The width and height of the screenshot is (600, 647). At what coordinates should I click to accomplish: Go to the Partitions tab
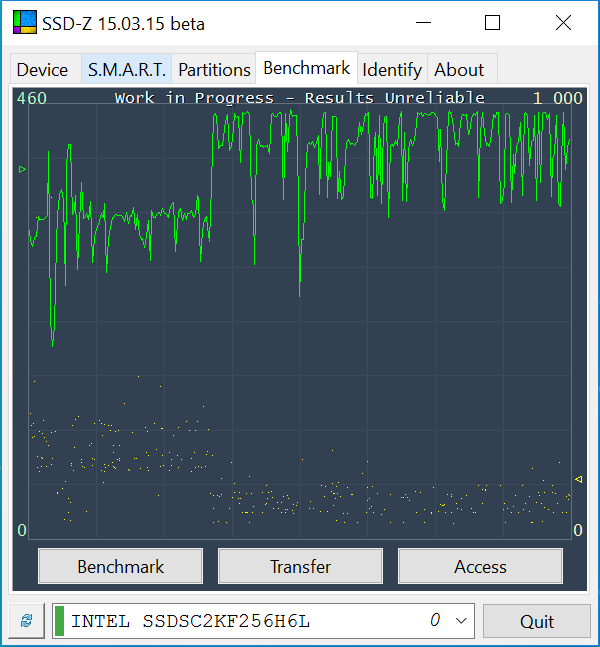(x=214, y=70)
